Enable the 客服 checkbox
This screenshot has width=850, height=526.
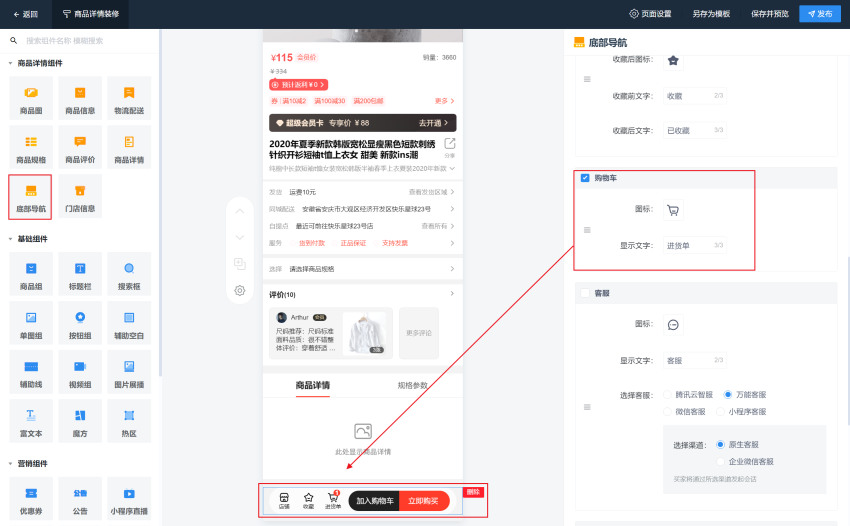(x=585, y=293)
